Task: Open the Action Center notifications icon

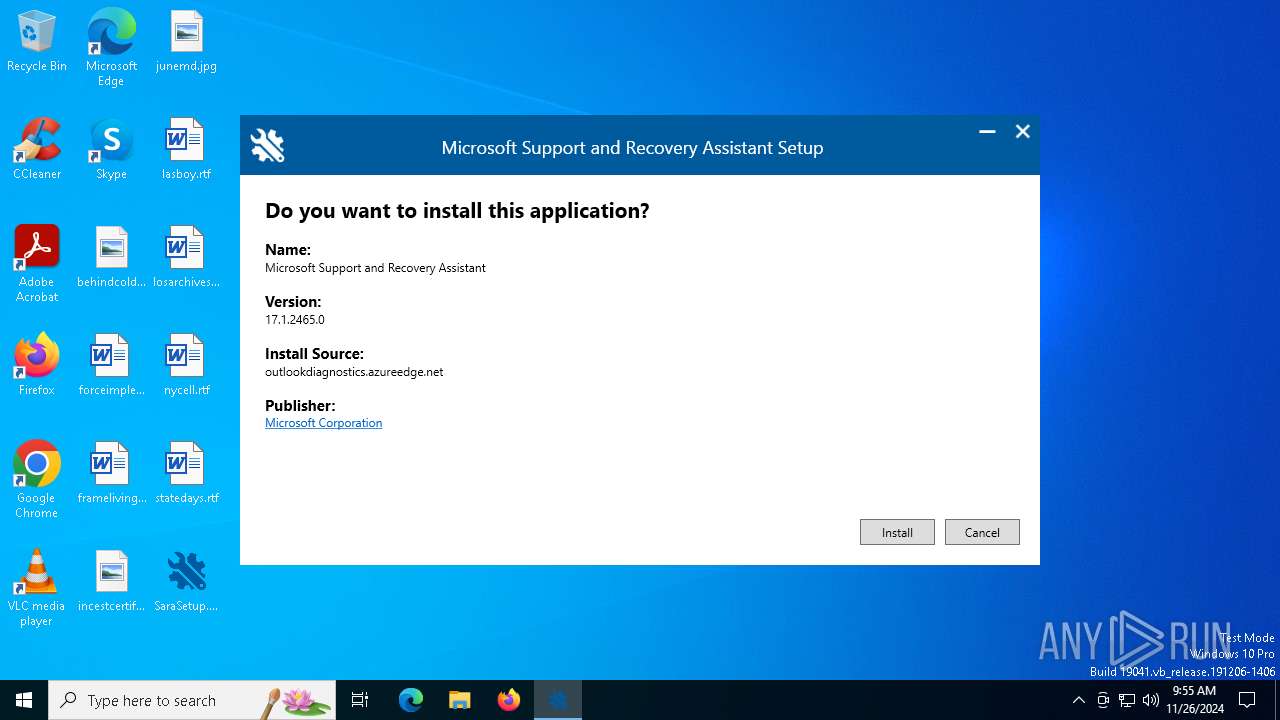Action: [x=1248, y=700]
